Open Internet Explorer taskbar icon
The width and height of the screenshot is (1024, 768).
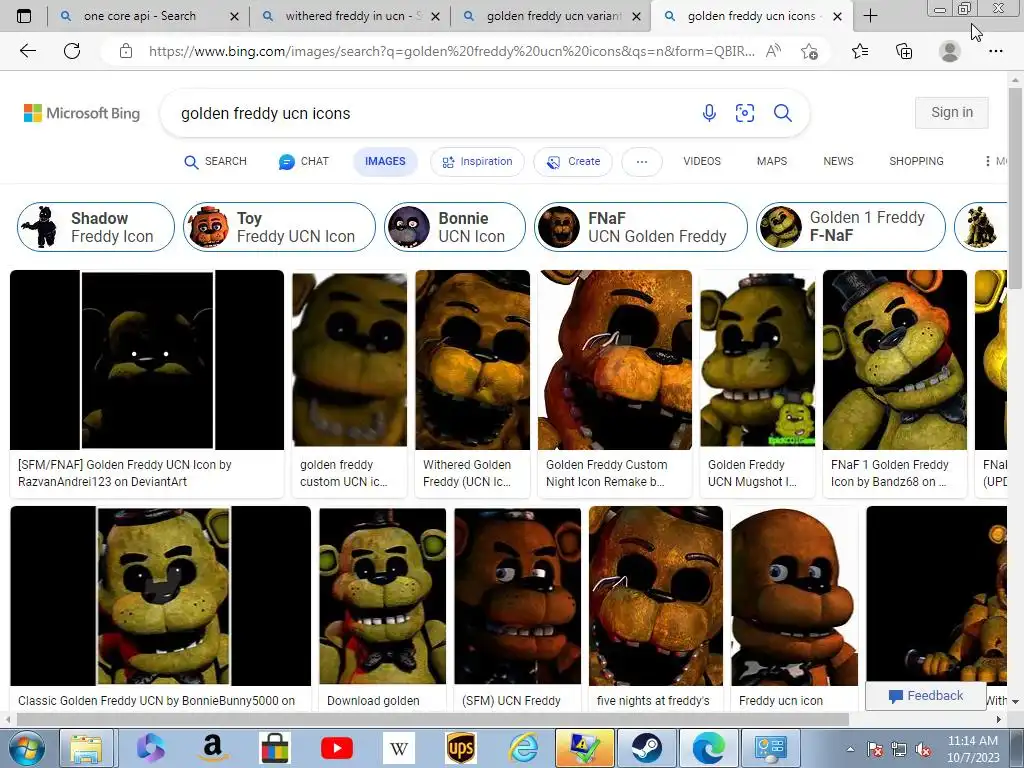tap(523, 748)
